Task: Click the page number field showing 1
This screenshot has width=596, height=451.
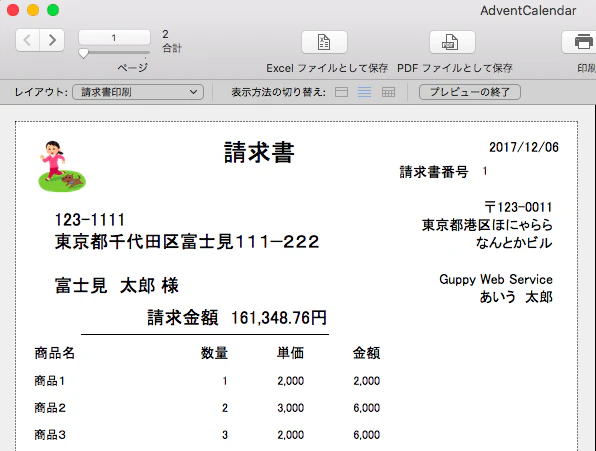Action: click(114, 38)
